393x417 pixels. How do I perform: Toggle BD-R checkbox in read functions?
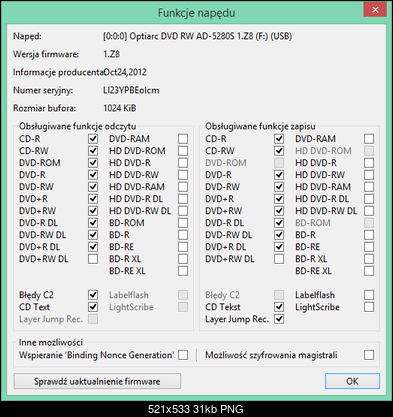click(x=183, y=235)
